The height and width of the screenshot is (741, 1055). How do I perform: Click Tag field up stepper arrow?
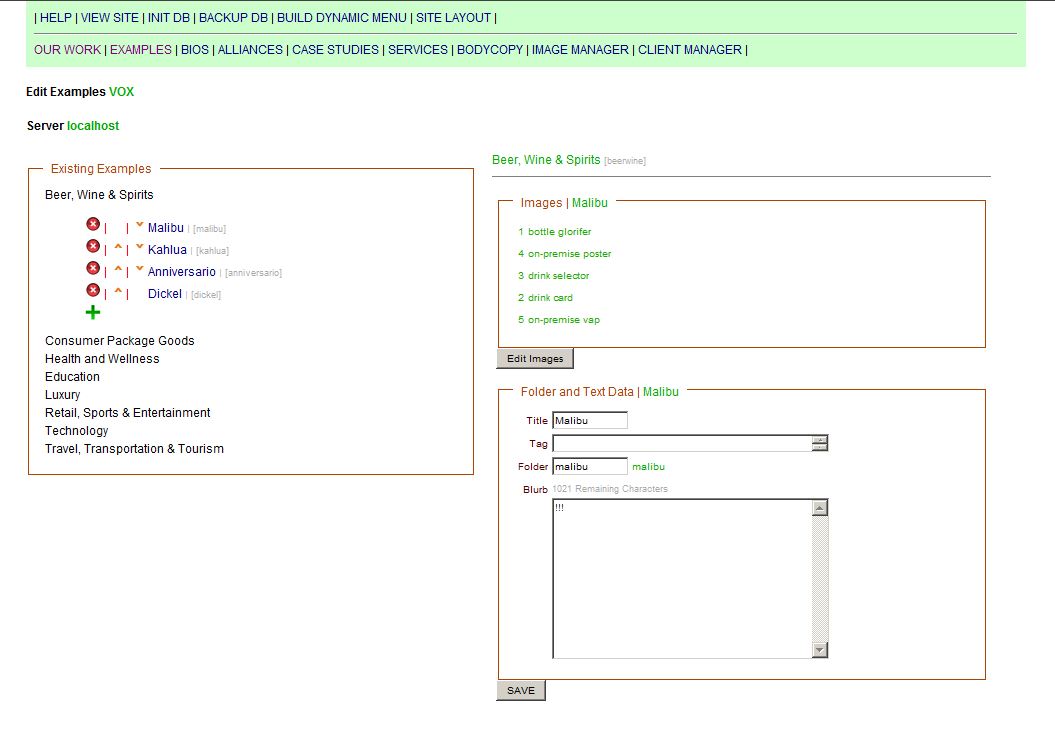[820, 439]
